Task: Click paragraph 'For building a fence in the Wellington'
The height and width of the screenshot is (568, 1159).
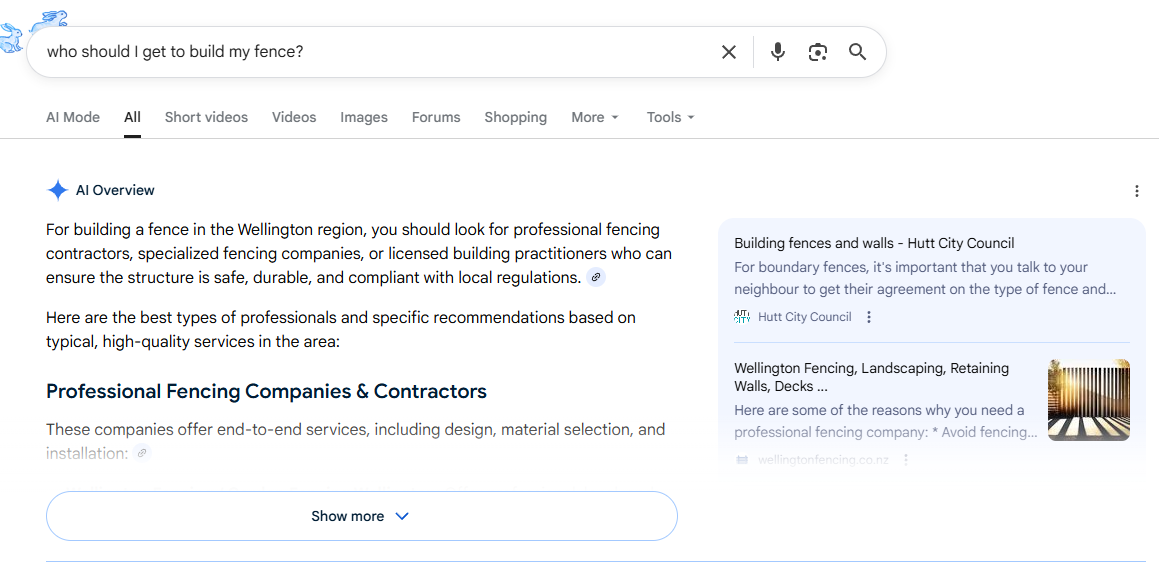Action: [359, 254]
